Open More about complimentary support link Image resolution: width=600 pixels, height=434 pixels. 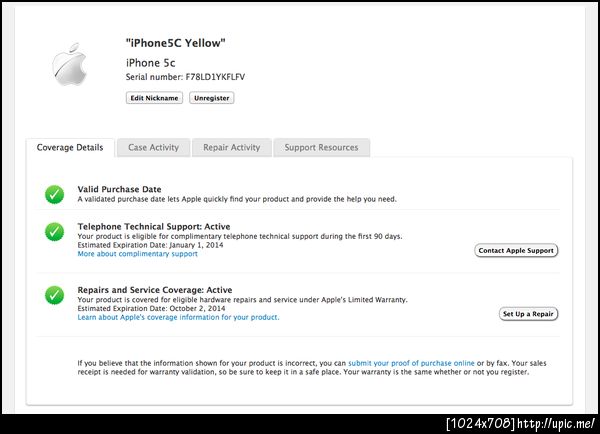pos(138,254)
